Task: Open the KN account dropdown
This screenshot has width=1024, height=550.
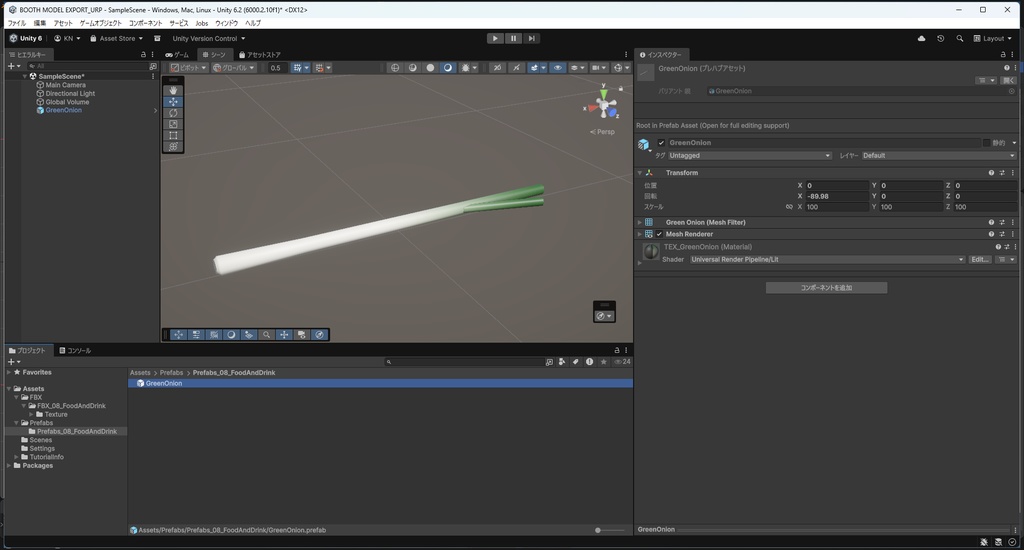Action: [x=67, y=39]
